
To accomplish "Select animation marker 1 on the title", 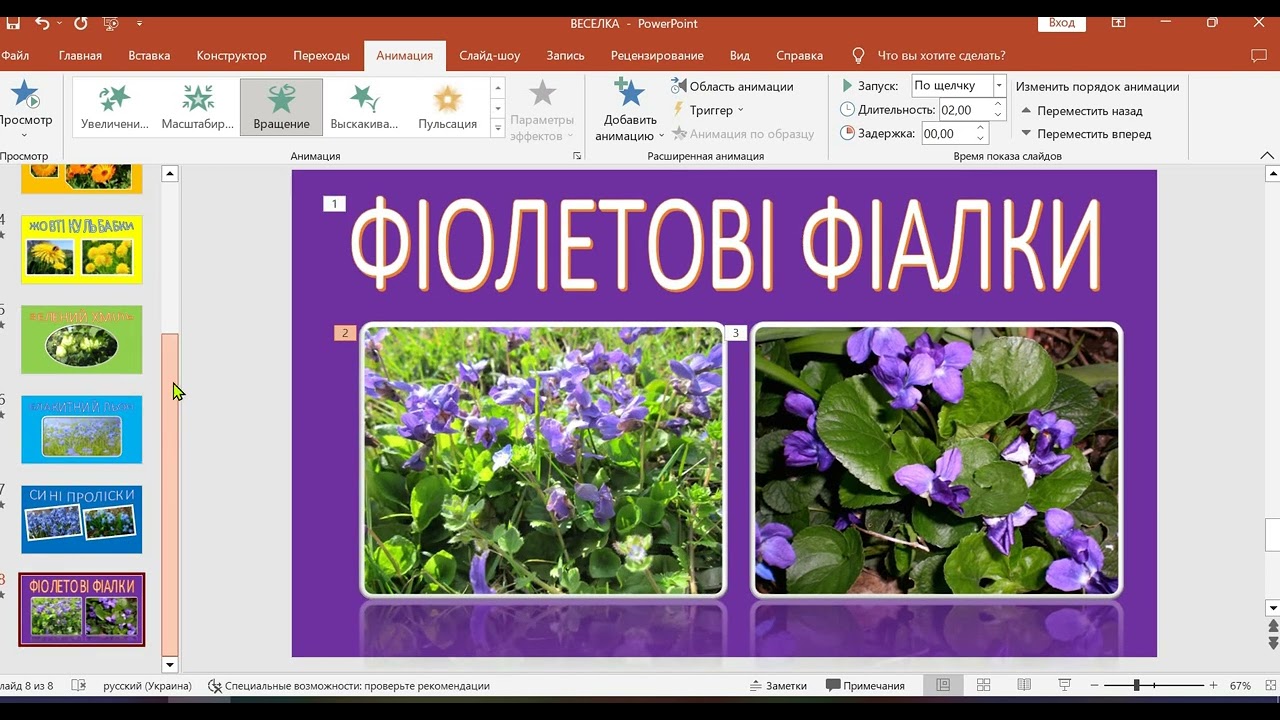I will pos(334,204).
